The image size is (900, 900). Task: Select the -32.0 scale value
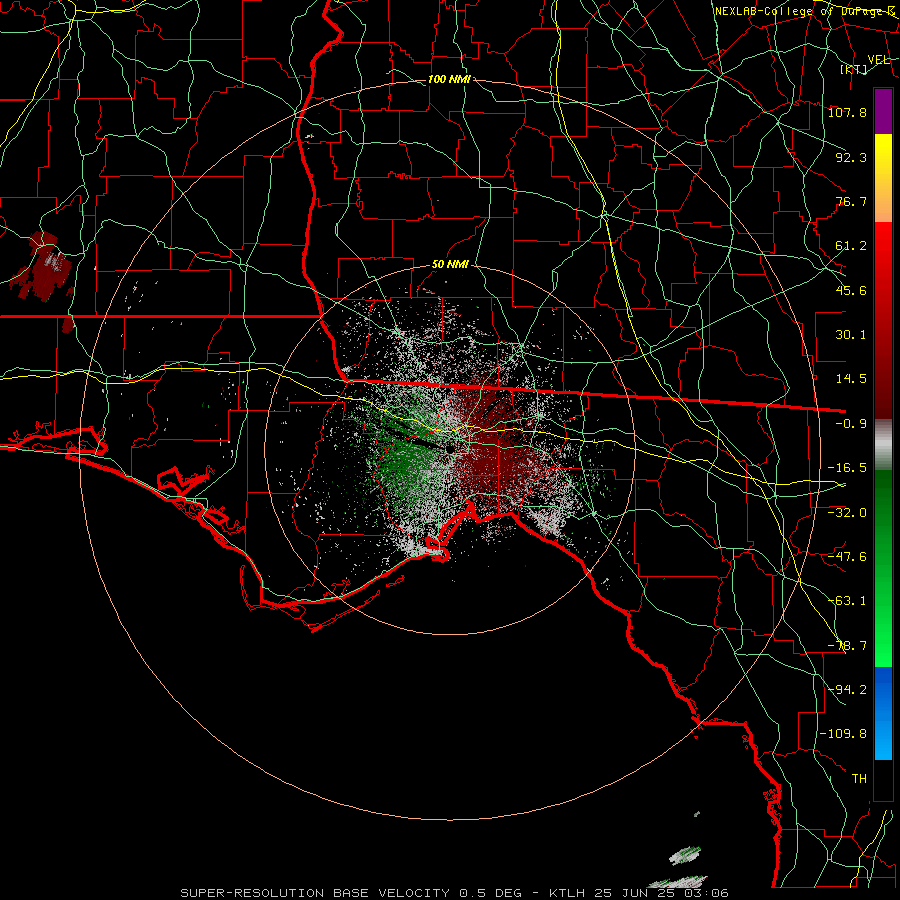coord(847,513)
